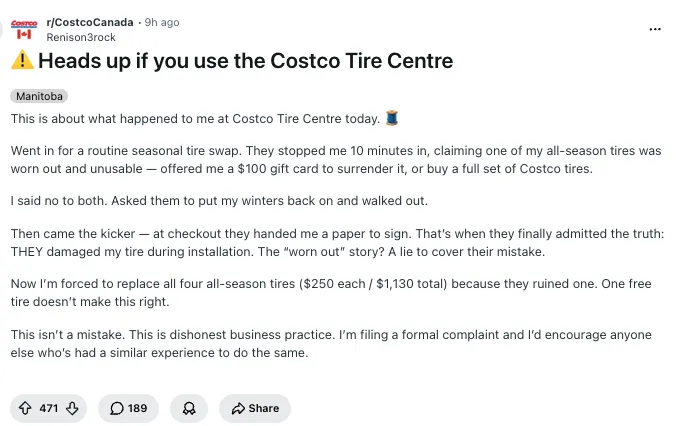Click the Costco subreddit avatar

(x=24, y=28)
